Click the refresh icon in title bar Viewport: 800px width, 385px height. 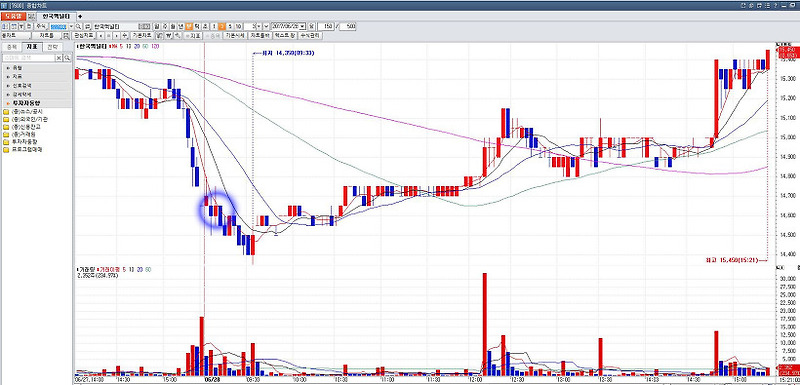(x=743, y=5)
